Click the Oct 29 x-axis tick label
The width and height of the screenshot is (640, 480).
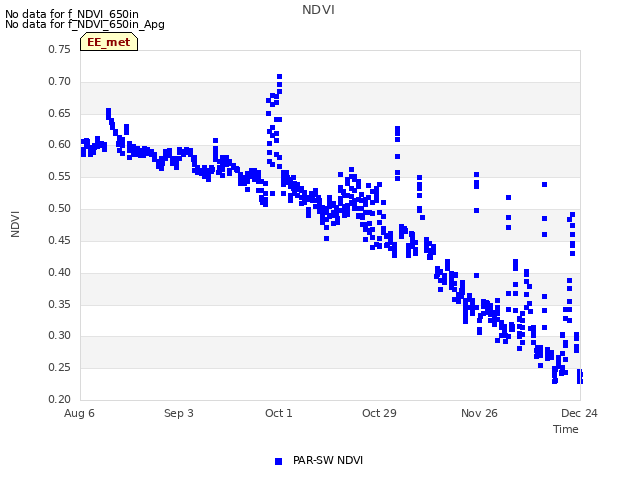(379, 413)
